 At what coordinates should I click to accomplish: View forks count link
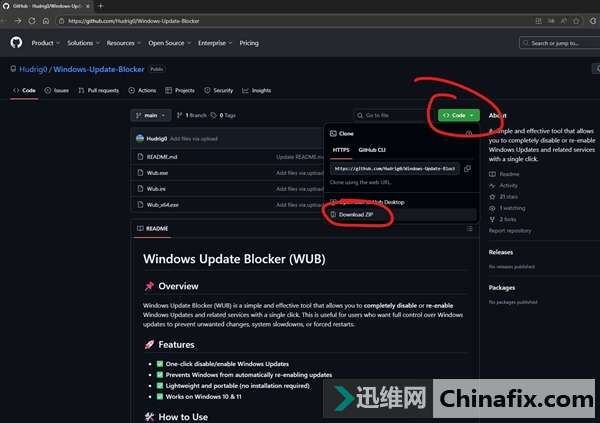point(503,219)
